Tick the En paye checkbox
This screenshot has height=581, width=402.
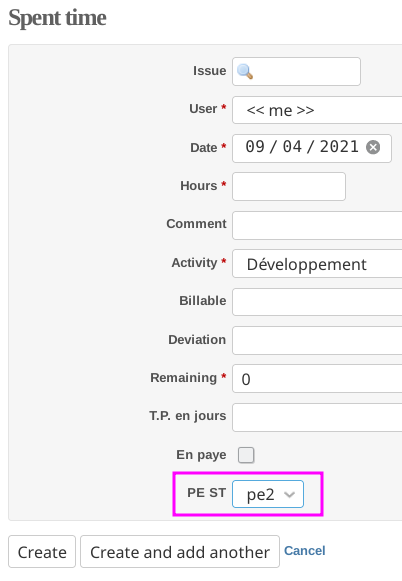tap(246, 455)
